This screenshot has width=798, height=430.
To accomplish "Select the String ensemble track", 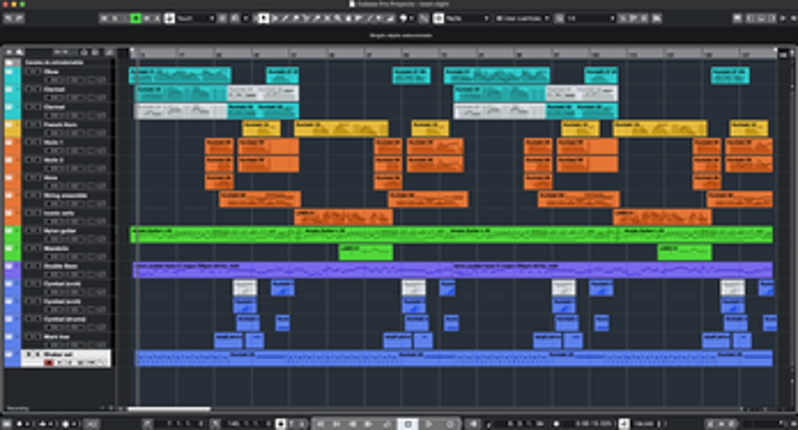I will pos(67,199).
